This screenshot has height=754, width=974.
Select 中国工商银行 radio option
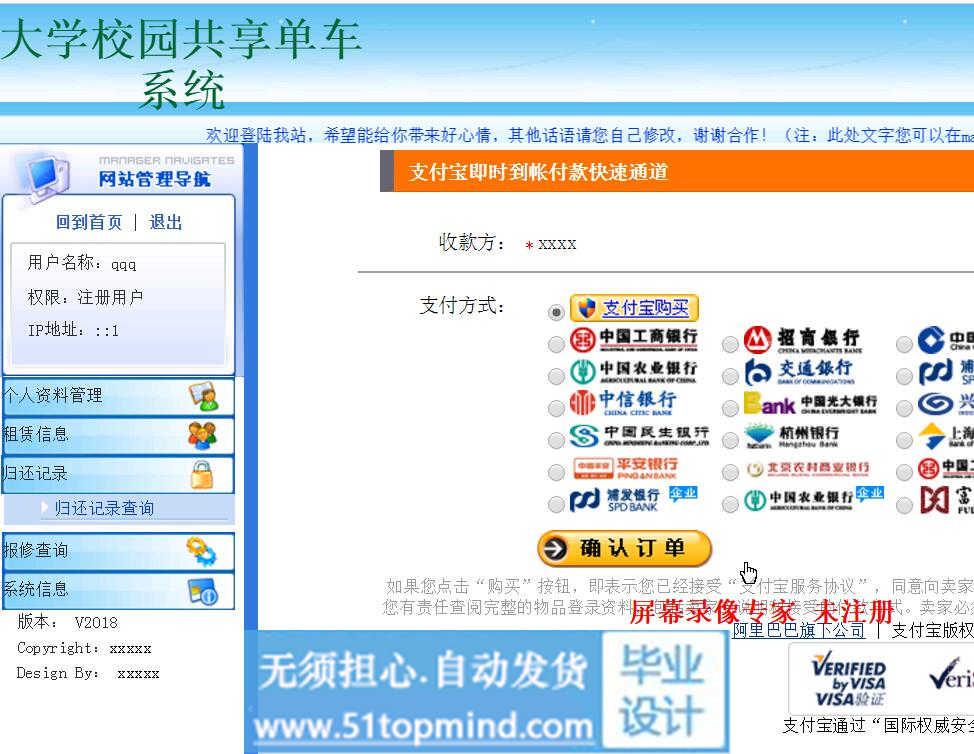pyautogui.click(x=557, y=343)
